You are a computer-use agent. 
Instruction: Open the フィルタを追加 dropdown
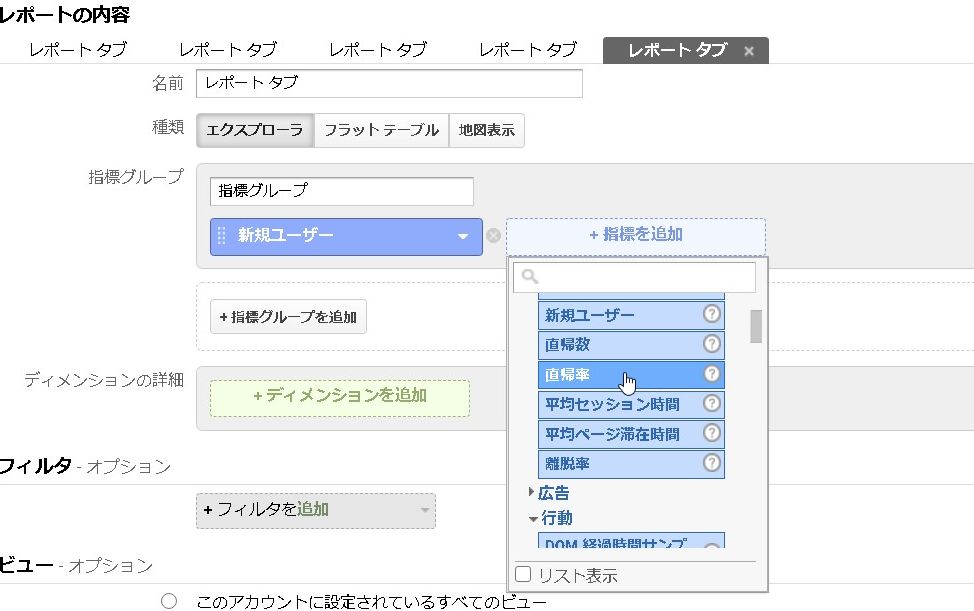click(x=315, y=510)
